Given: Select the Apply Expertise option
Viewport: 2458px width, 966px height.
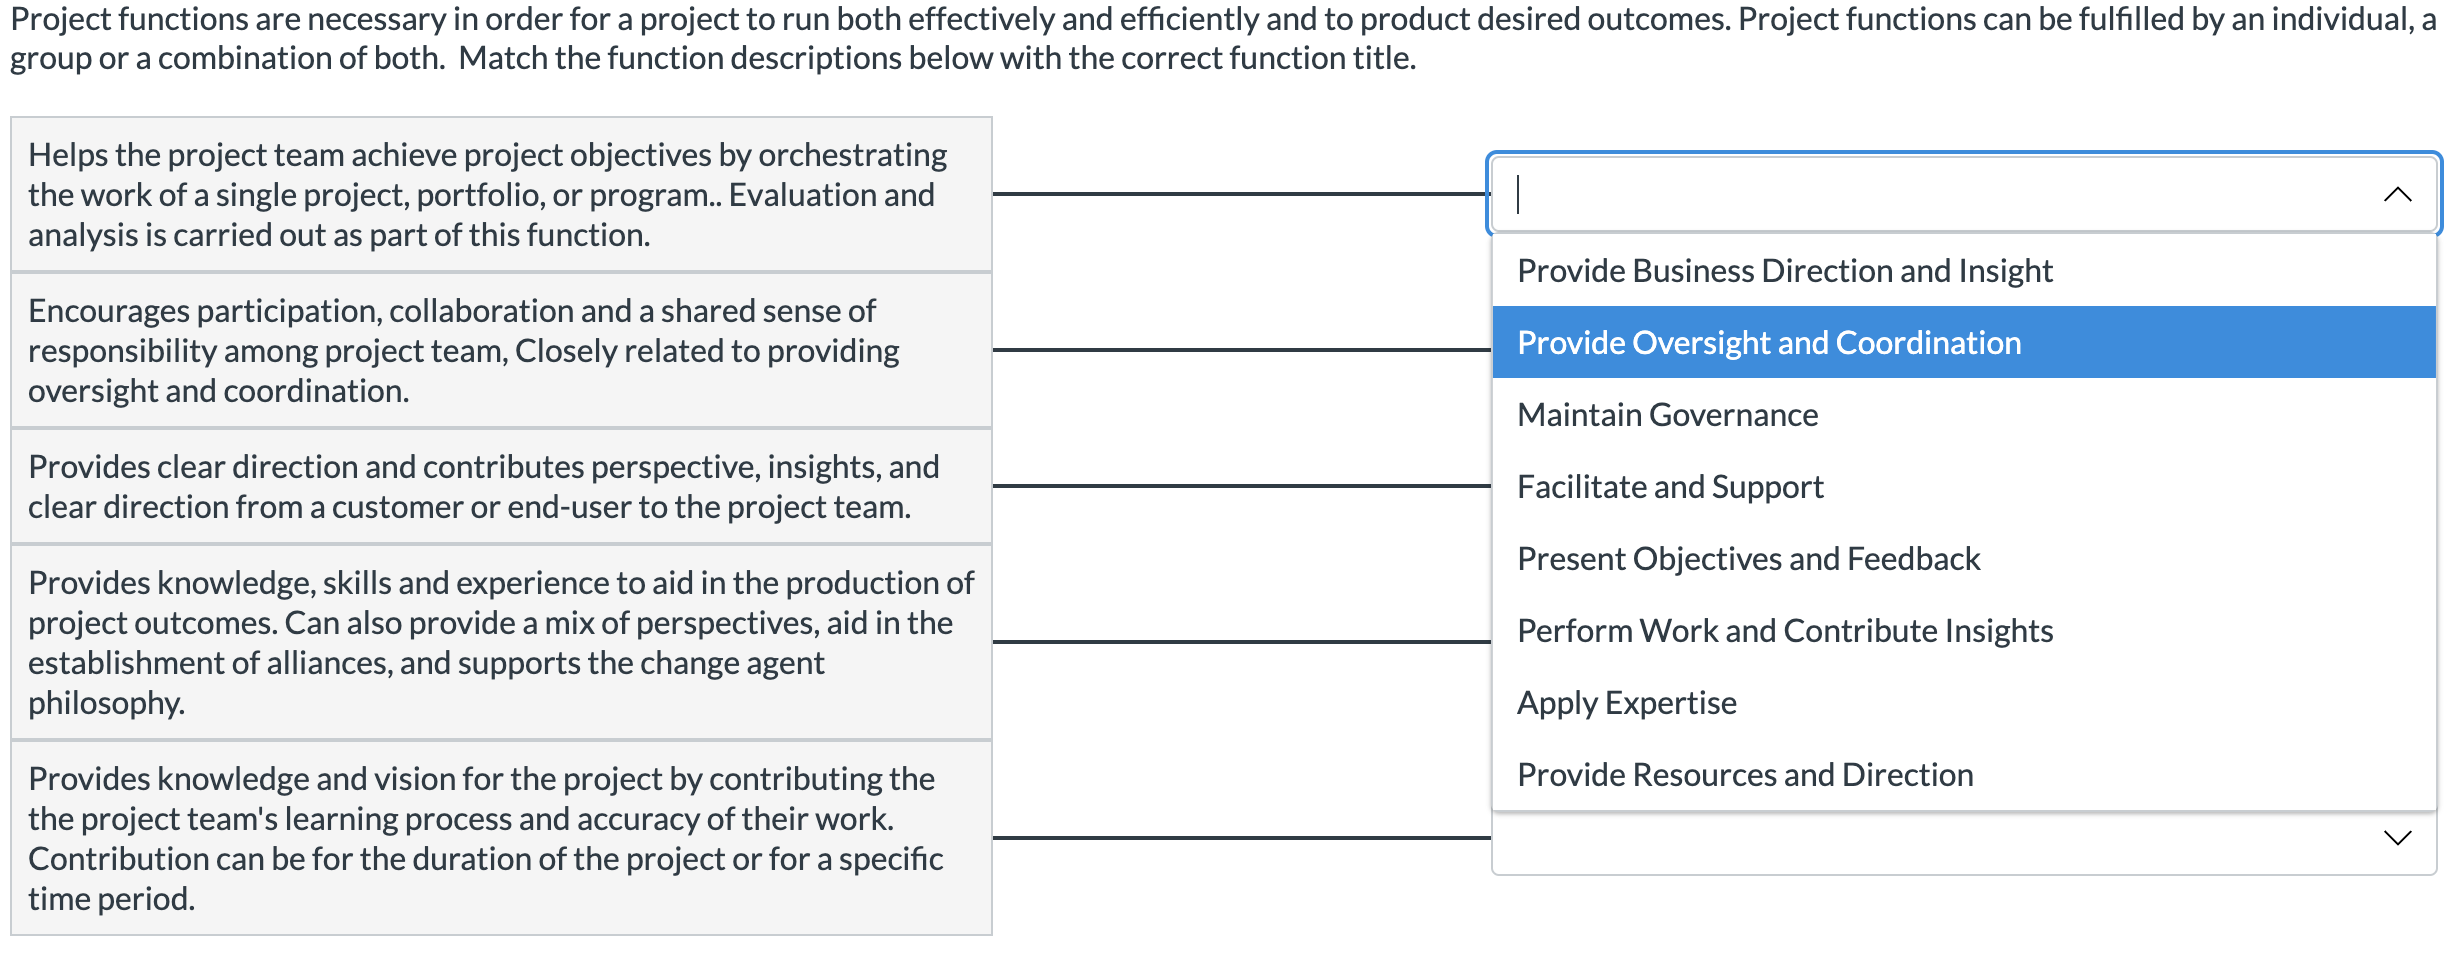Looking at the screenshot, I should (x=1626, y=702).
